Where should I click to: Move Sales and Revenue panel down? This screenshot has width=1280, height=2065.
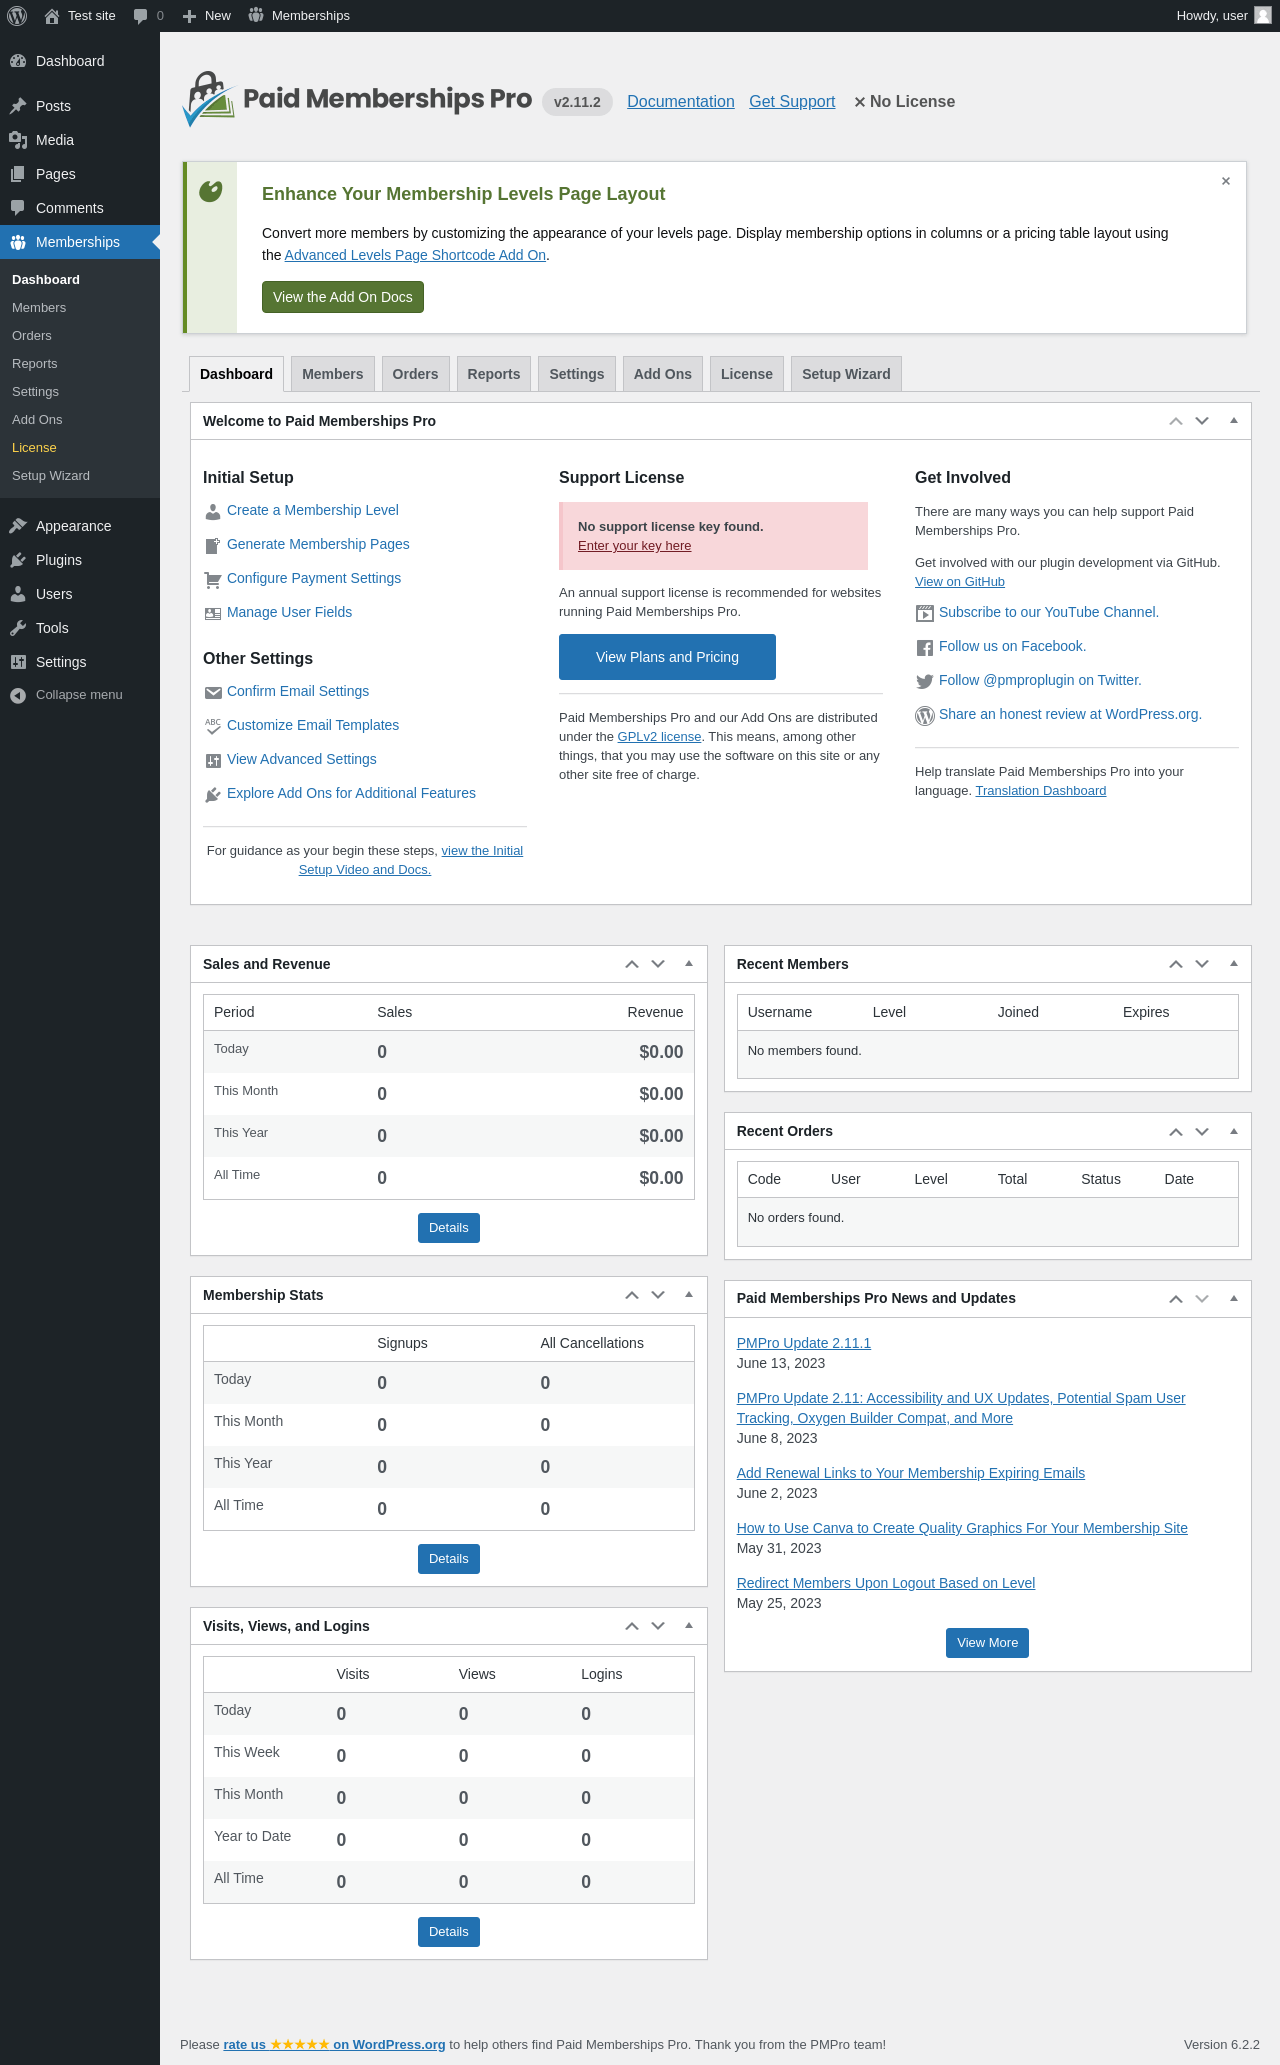click(x=658, y=964)
